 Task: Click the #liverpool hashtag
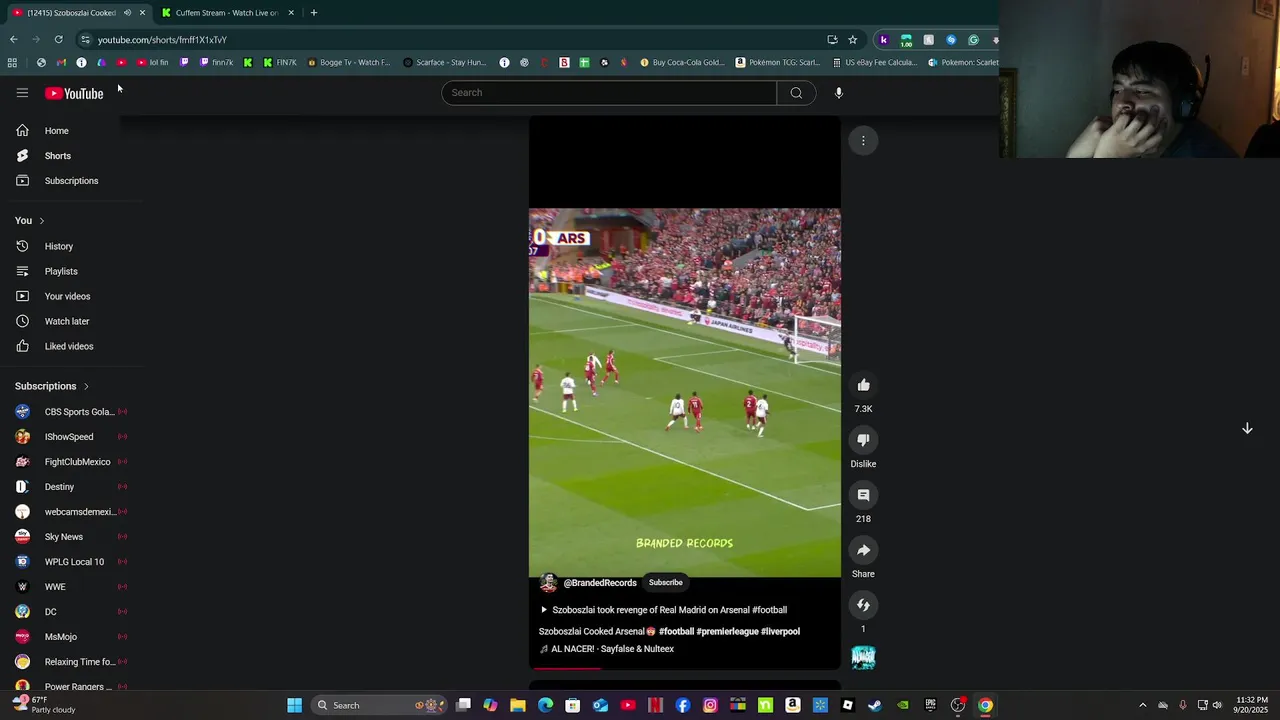(x=780, y=632)
